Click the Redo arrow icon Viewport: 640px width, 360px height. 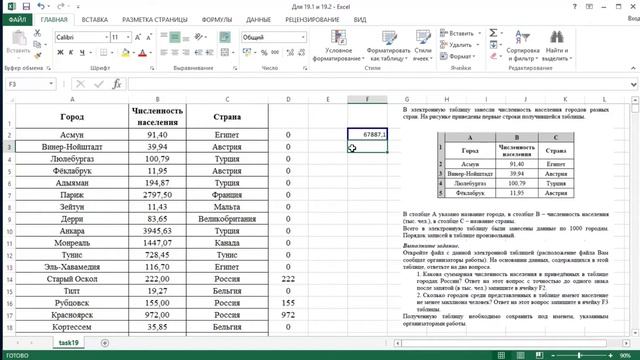[60, 6]
